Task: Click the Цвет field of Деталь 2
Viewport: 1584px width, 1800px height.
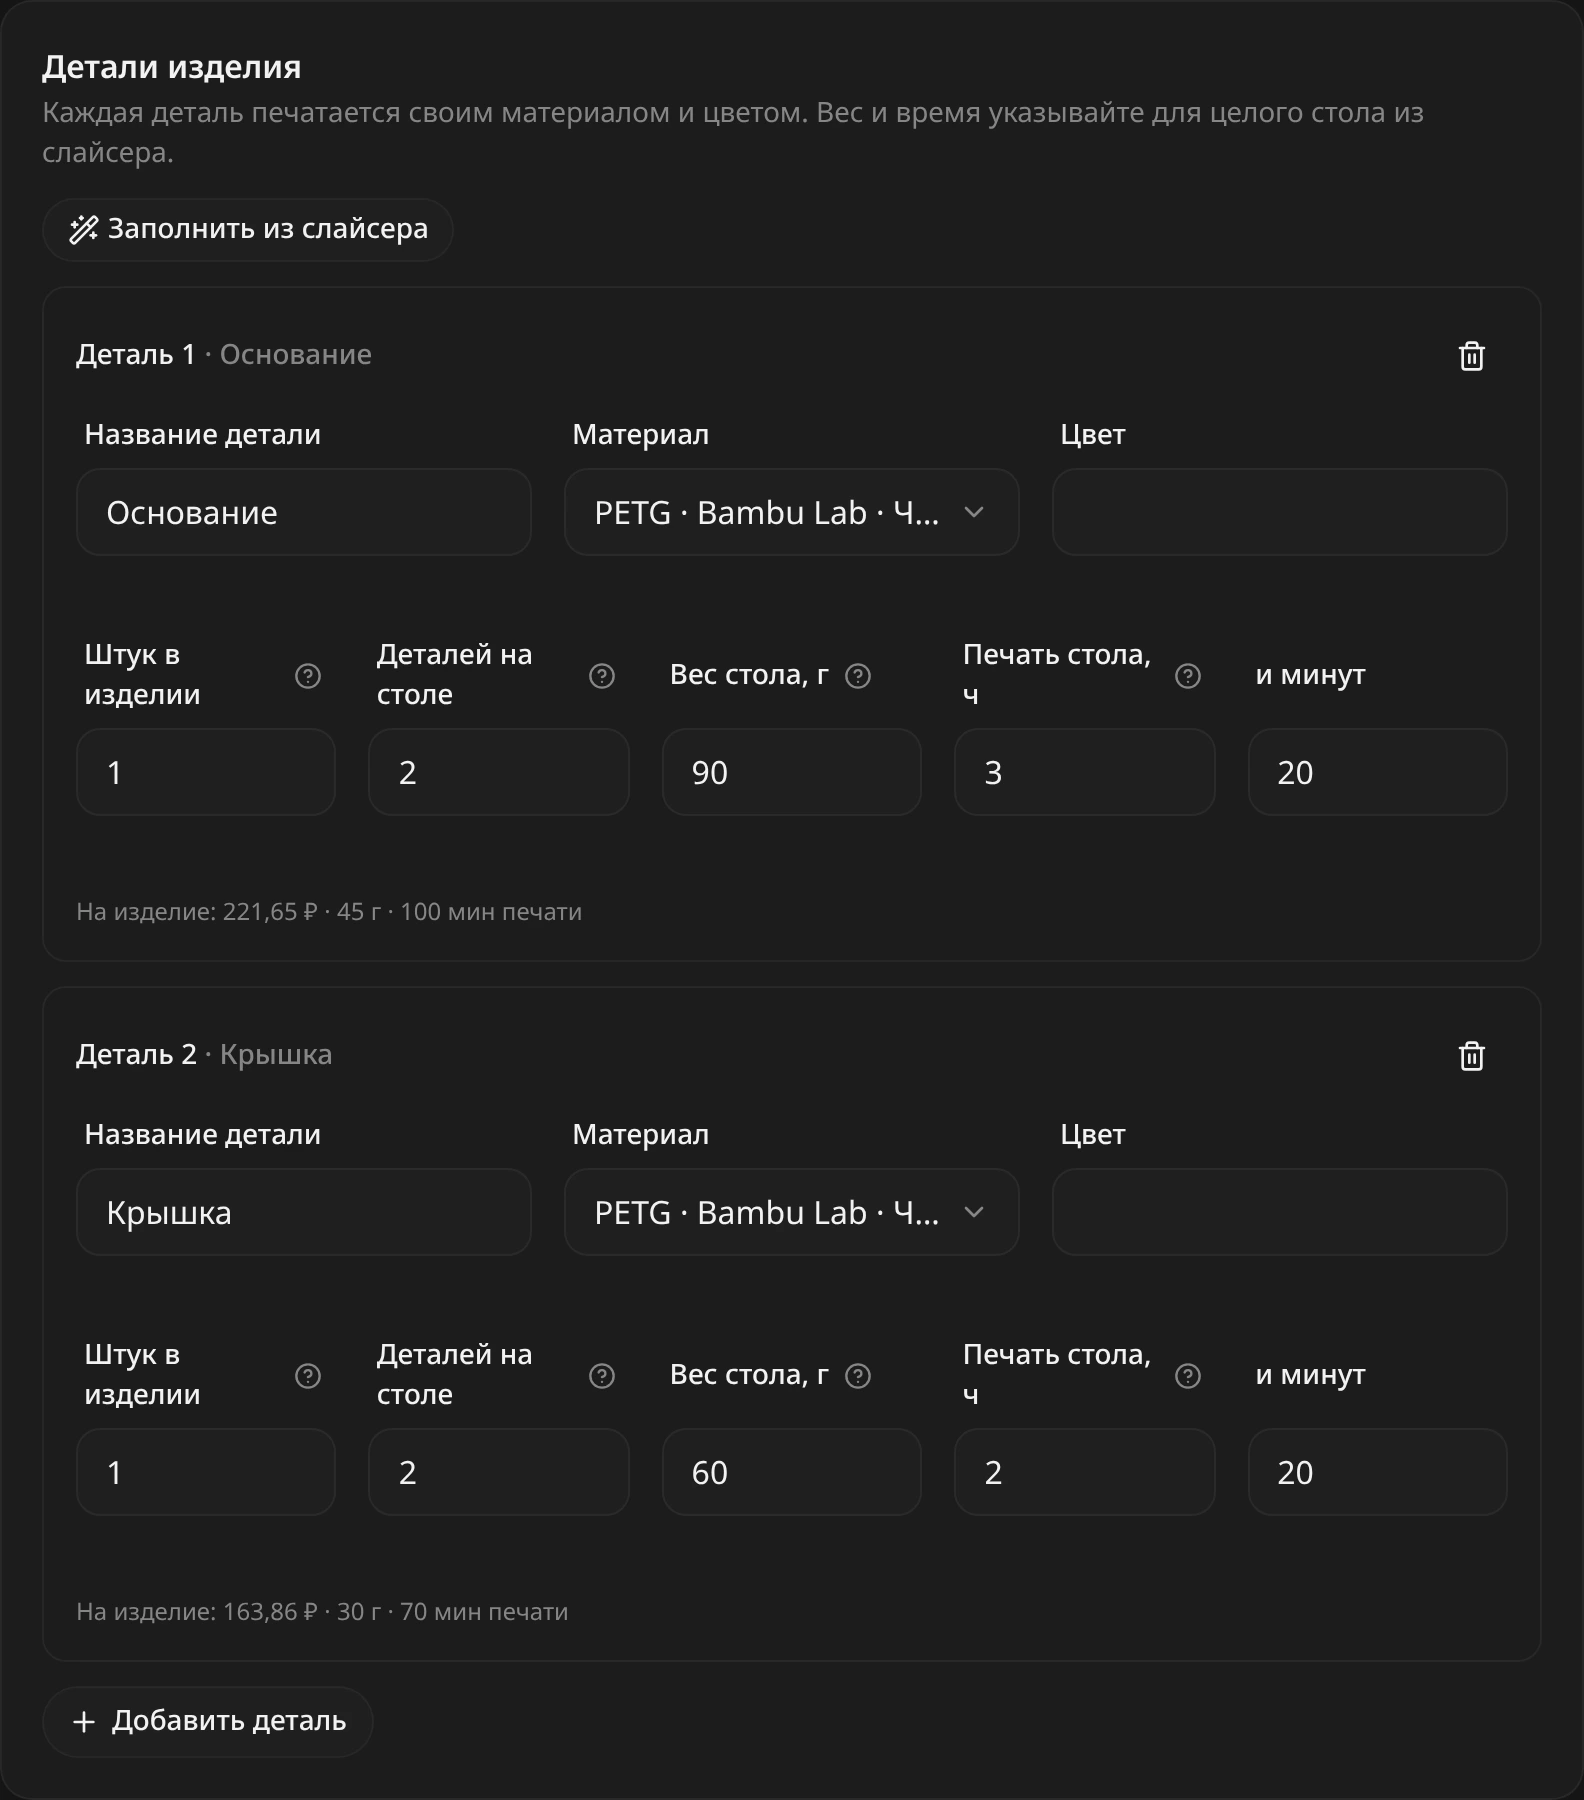Action: [1280, 1212]
